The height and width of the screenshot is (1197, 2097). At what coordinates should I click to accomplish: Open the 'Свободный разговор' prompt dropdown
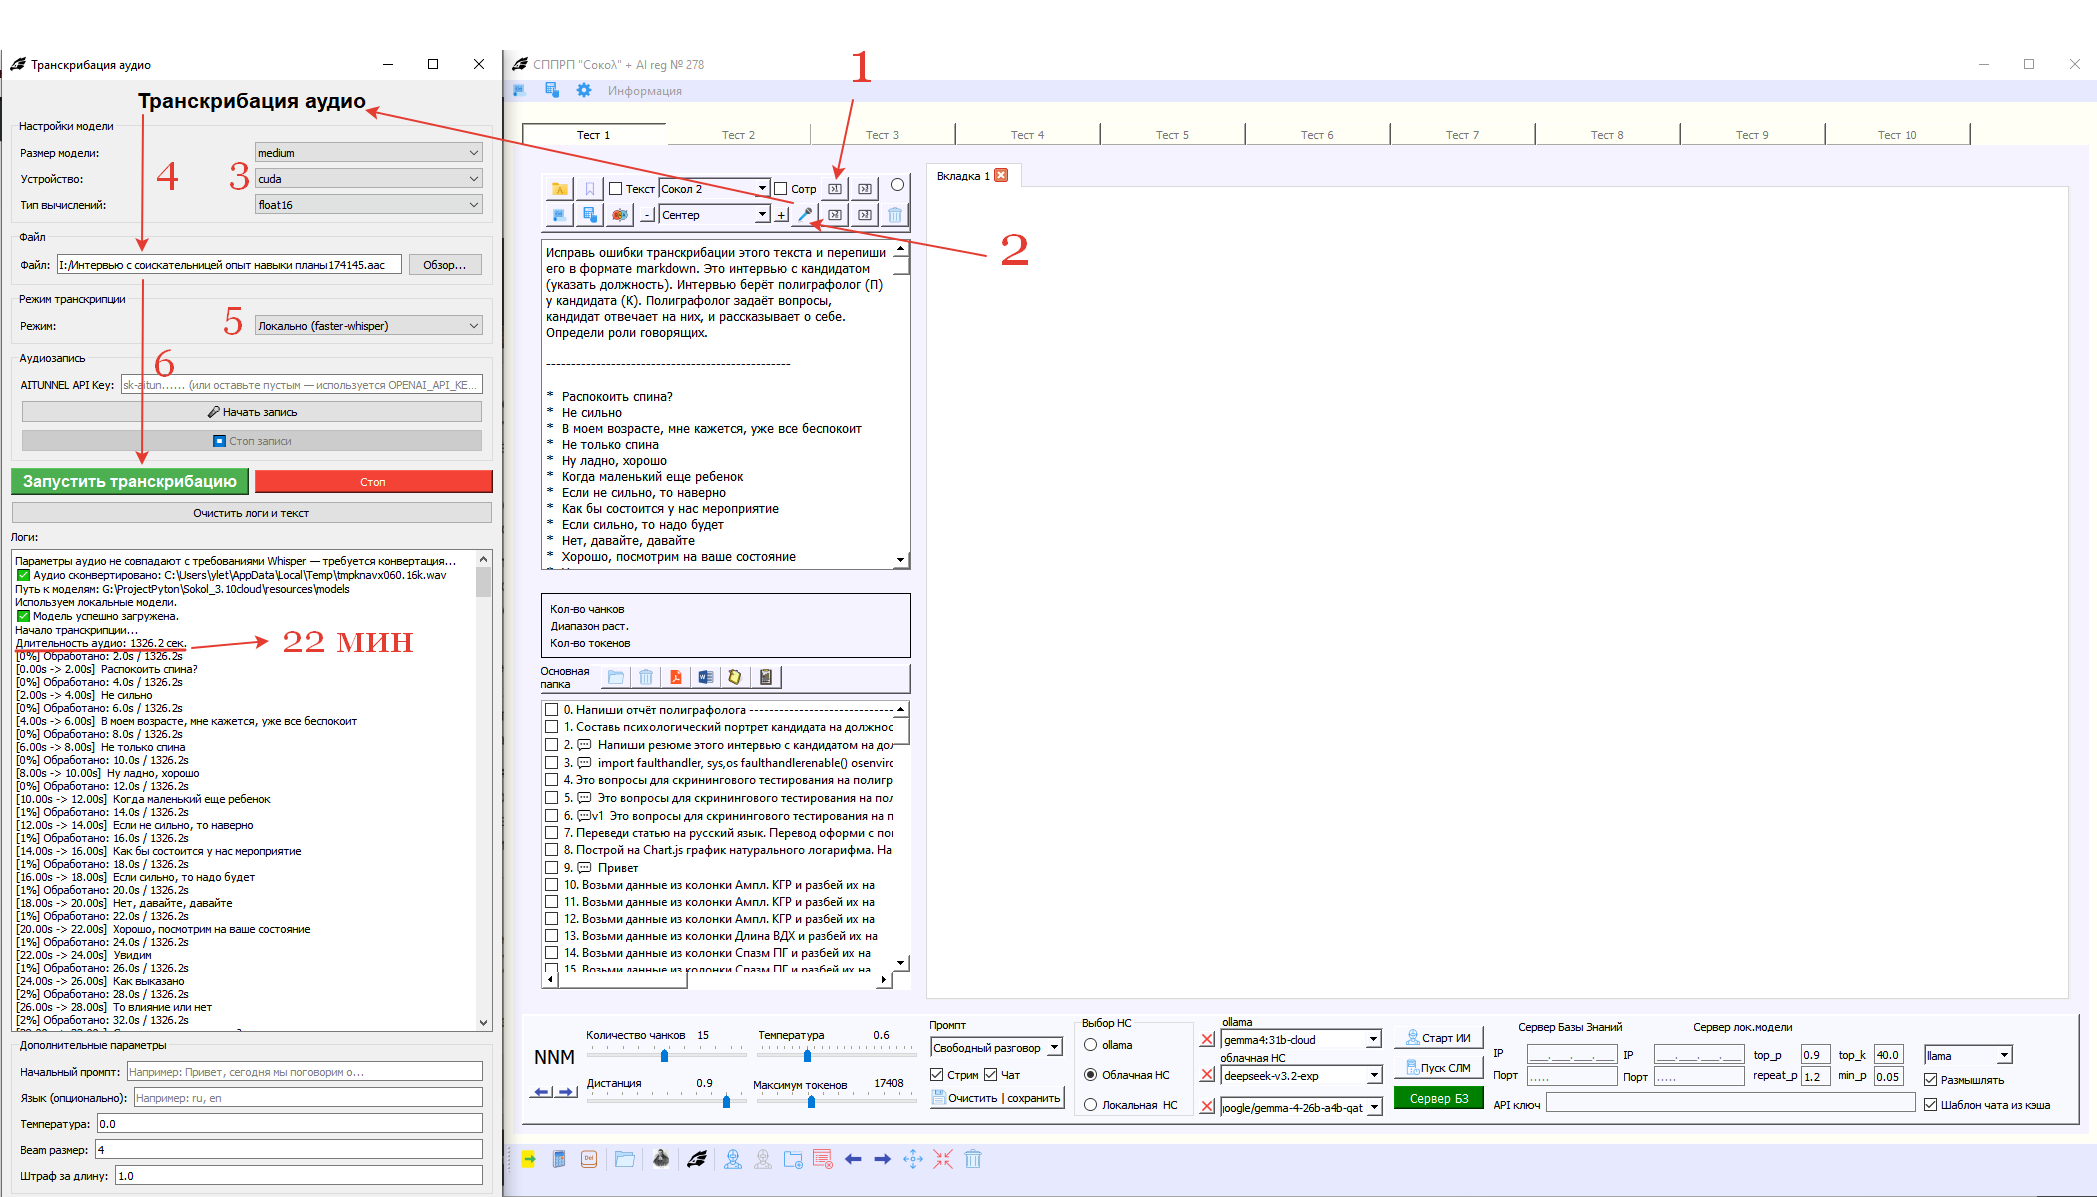(x=996, y=1048)
